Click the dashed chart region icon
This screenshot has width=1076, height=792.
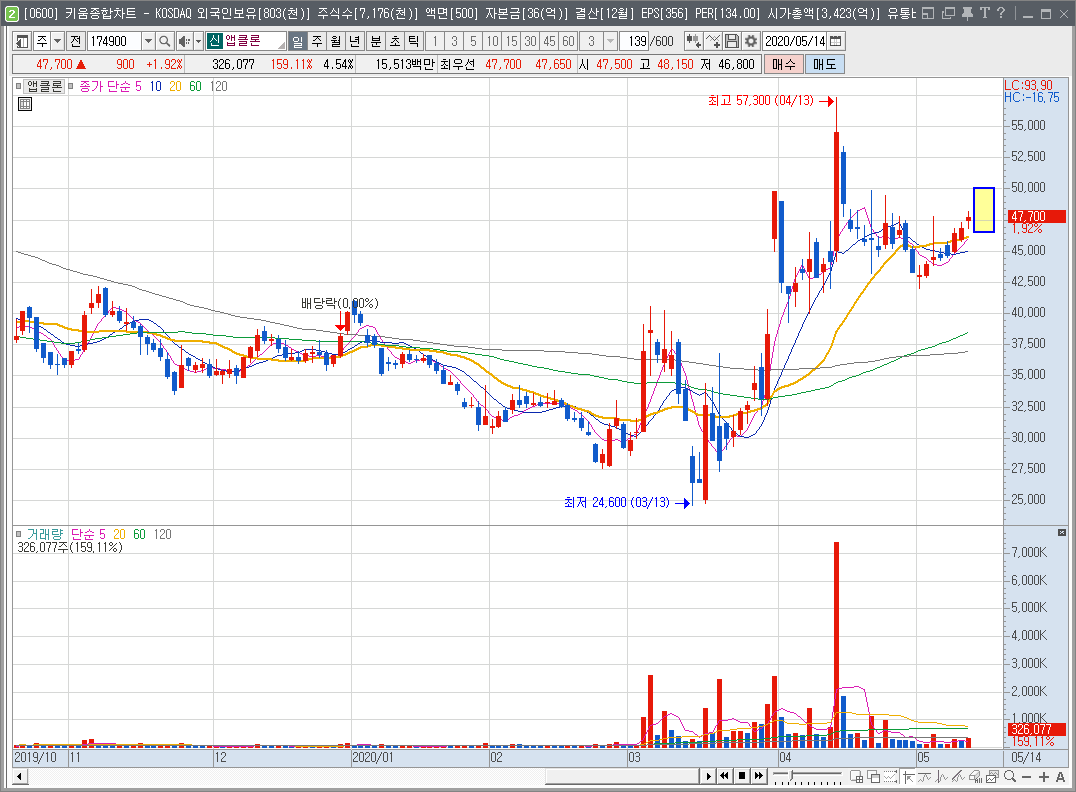point(890,776)
